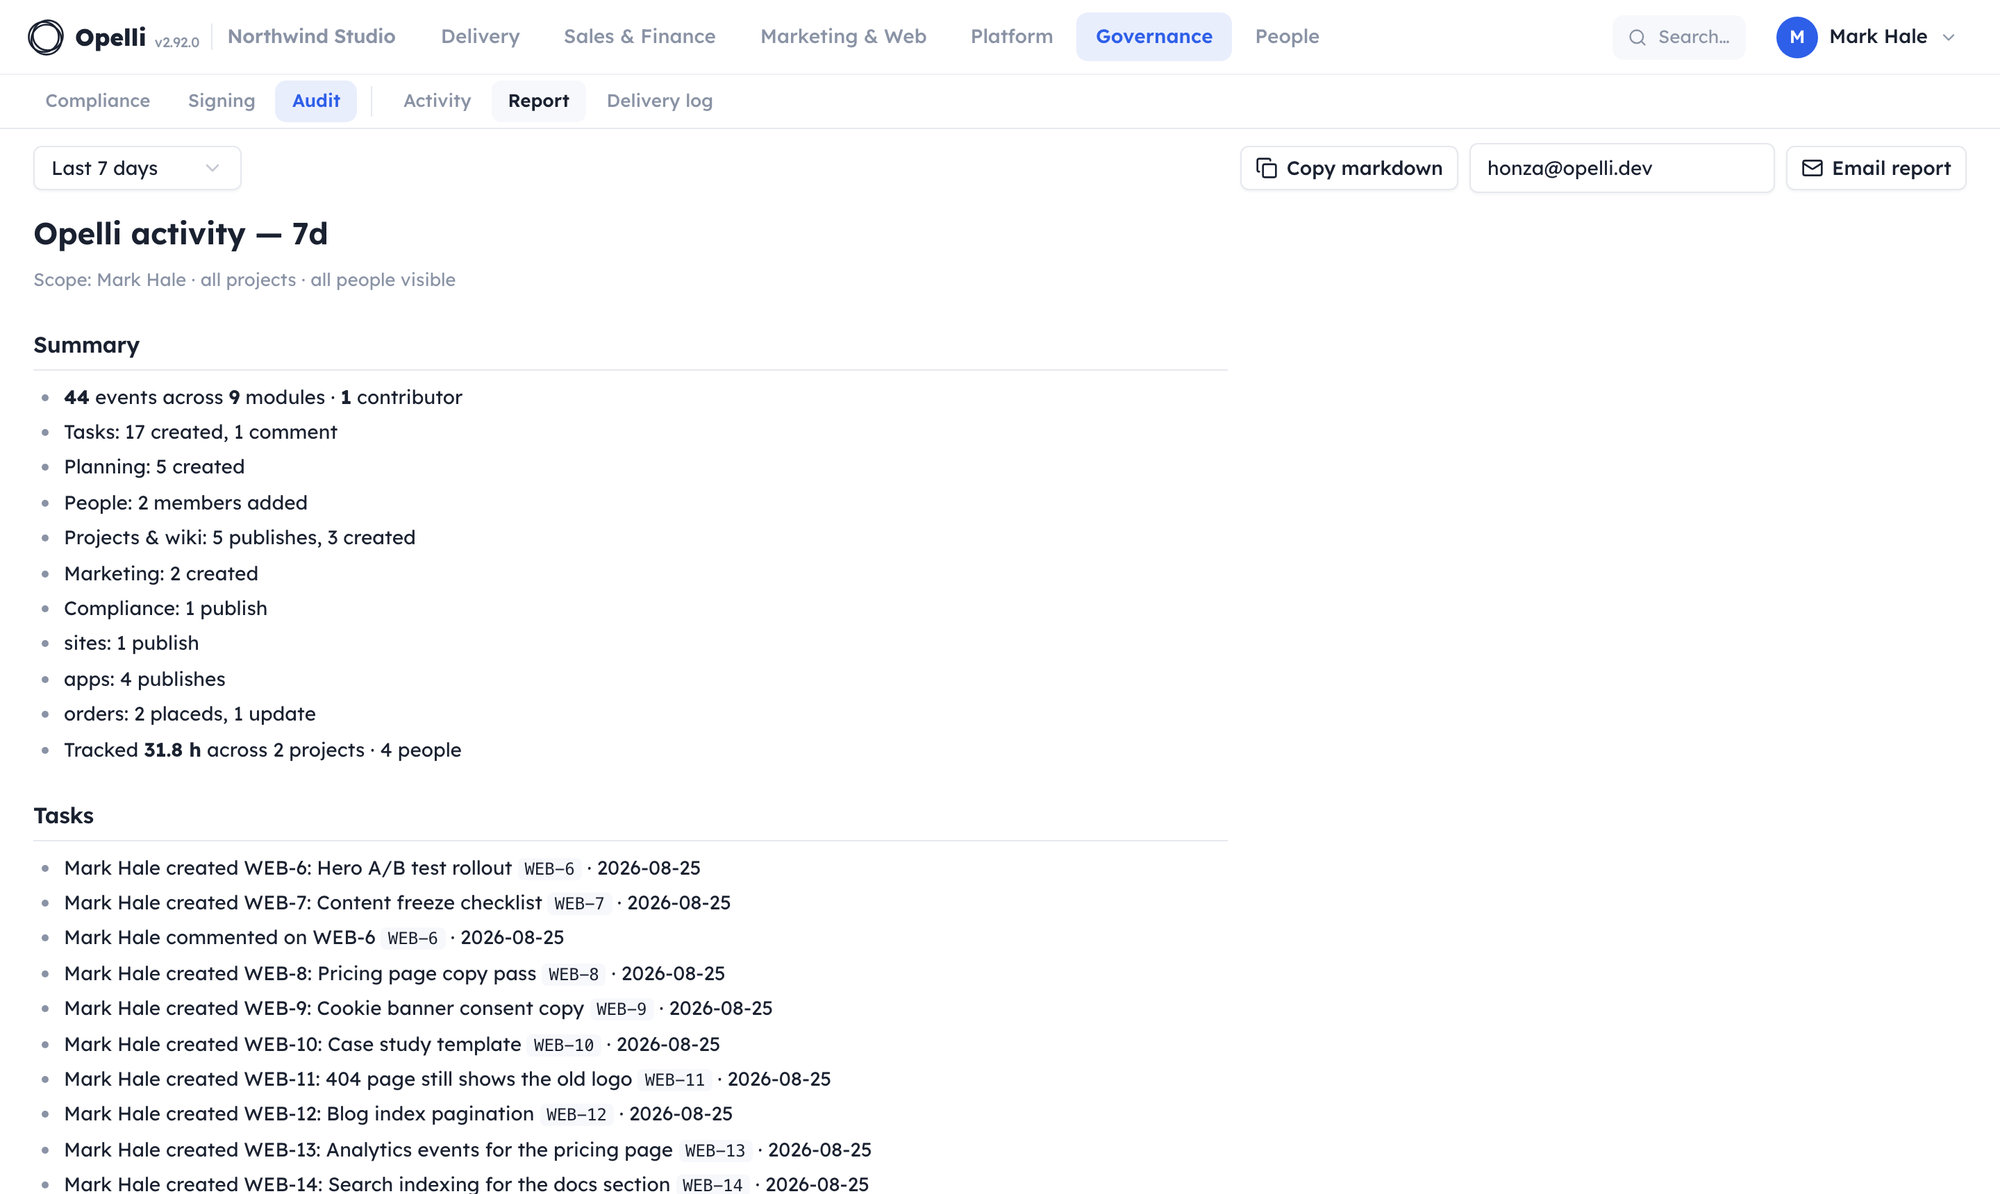Click 'sites: 1 publish' line

[131, 644]
